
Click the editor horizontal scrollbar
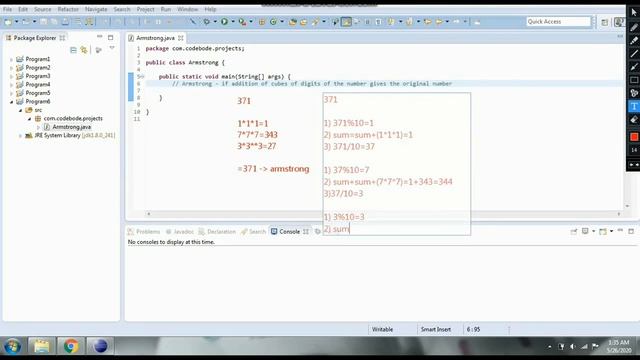point(384,214)
